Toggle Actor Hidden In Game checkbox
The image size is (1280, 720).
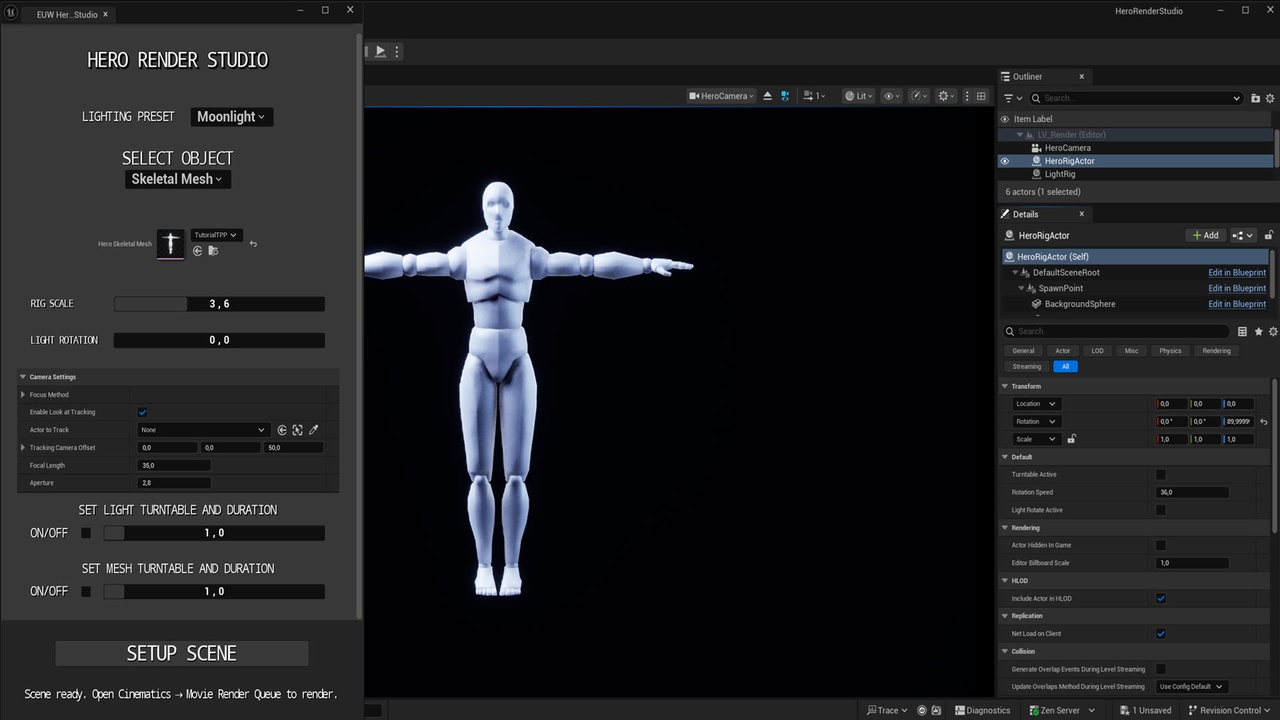click(x=1161, y=545)
